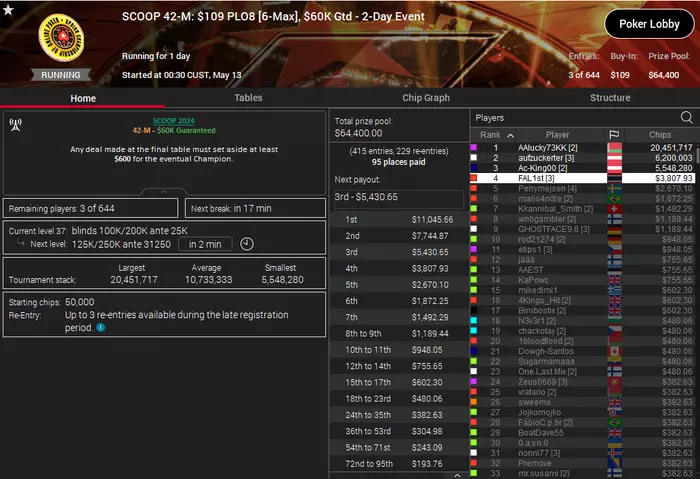Screen dimensions: 700x479
Task: Collapse the tournament info panel chevron
Action: 164,192
